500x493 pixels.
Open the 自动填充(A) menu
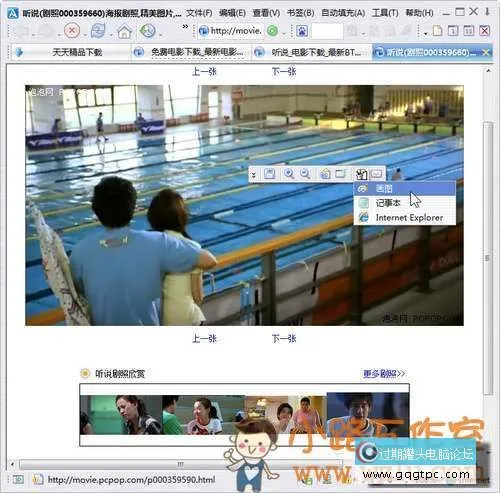(343, 13)
